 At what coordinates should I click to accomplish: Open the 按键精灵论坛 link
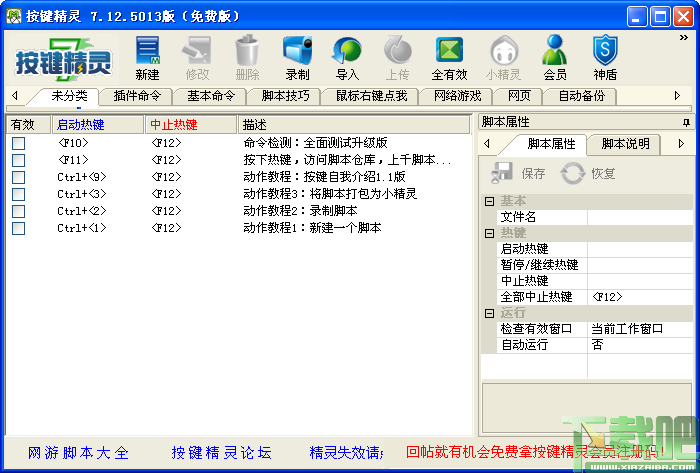pos(221,453)
